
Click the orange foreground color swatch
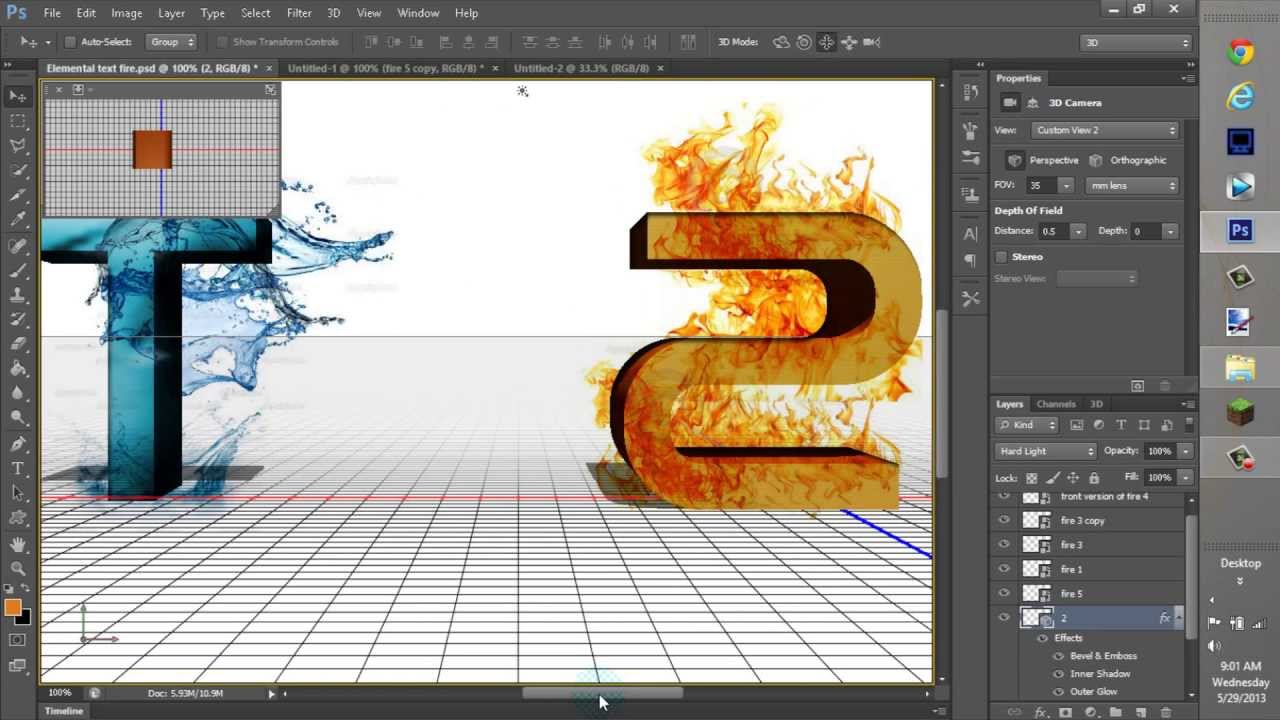(13, 607)
